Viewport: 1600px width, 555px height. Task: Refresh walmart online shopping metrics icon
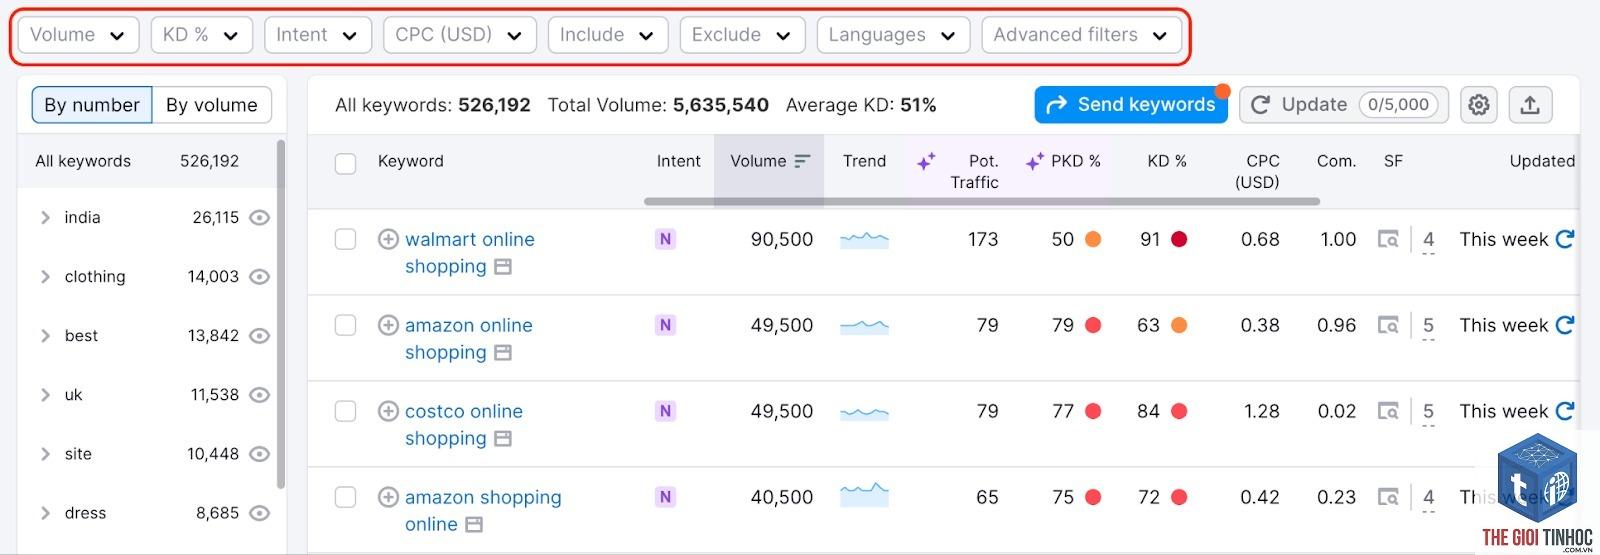click(x=1565, y=239)
